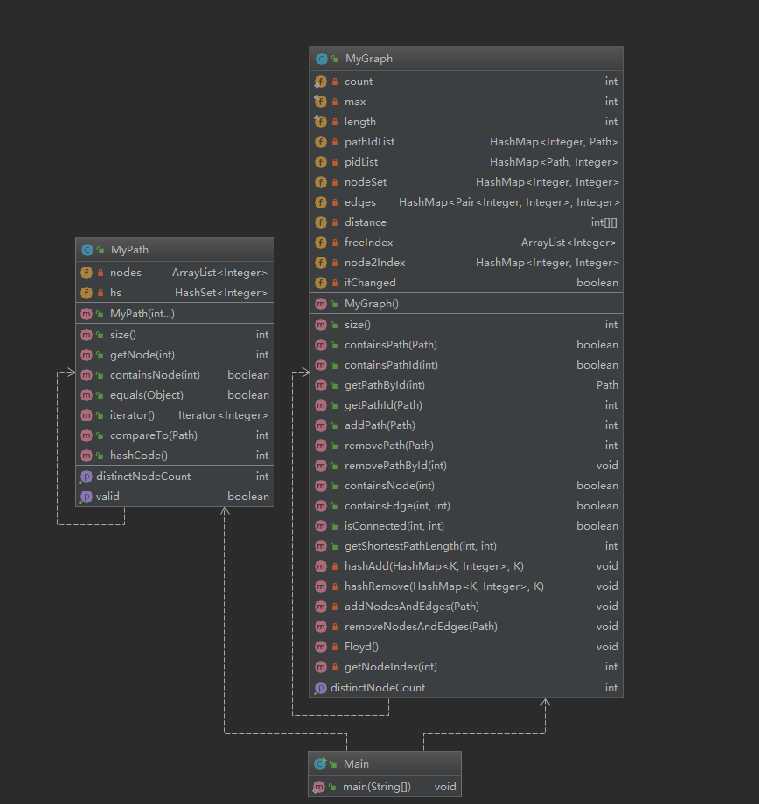Select the hashCode() method row
Viewport: 759px width, 804px height.
[x=174, y=455]
